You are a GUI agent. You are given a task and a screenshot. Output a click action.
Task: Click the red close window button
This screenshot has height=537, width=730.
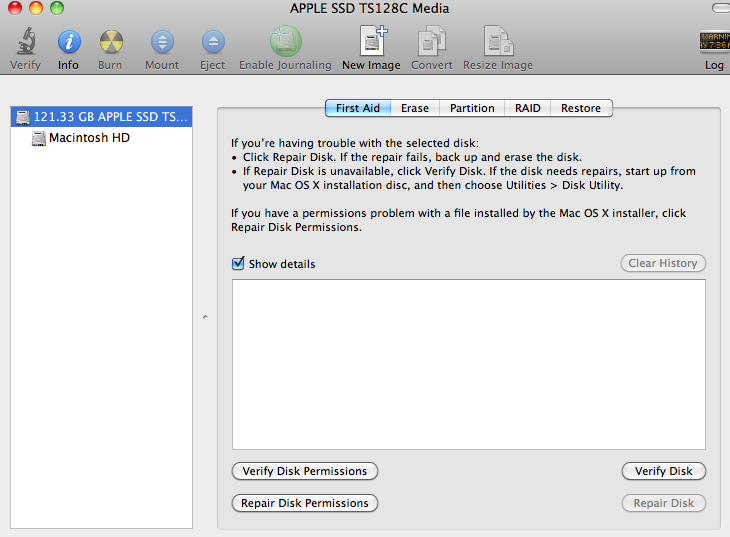tap(15, 8)
